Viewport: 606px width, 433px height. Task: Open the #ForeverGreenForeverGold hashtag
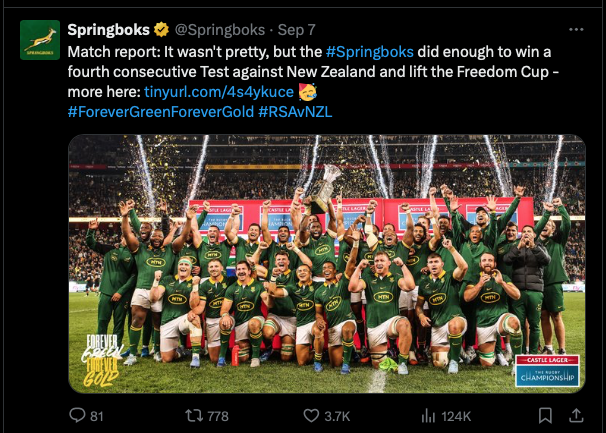pyautogui.click(x=160, y=111)
